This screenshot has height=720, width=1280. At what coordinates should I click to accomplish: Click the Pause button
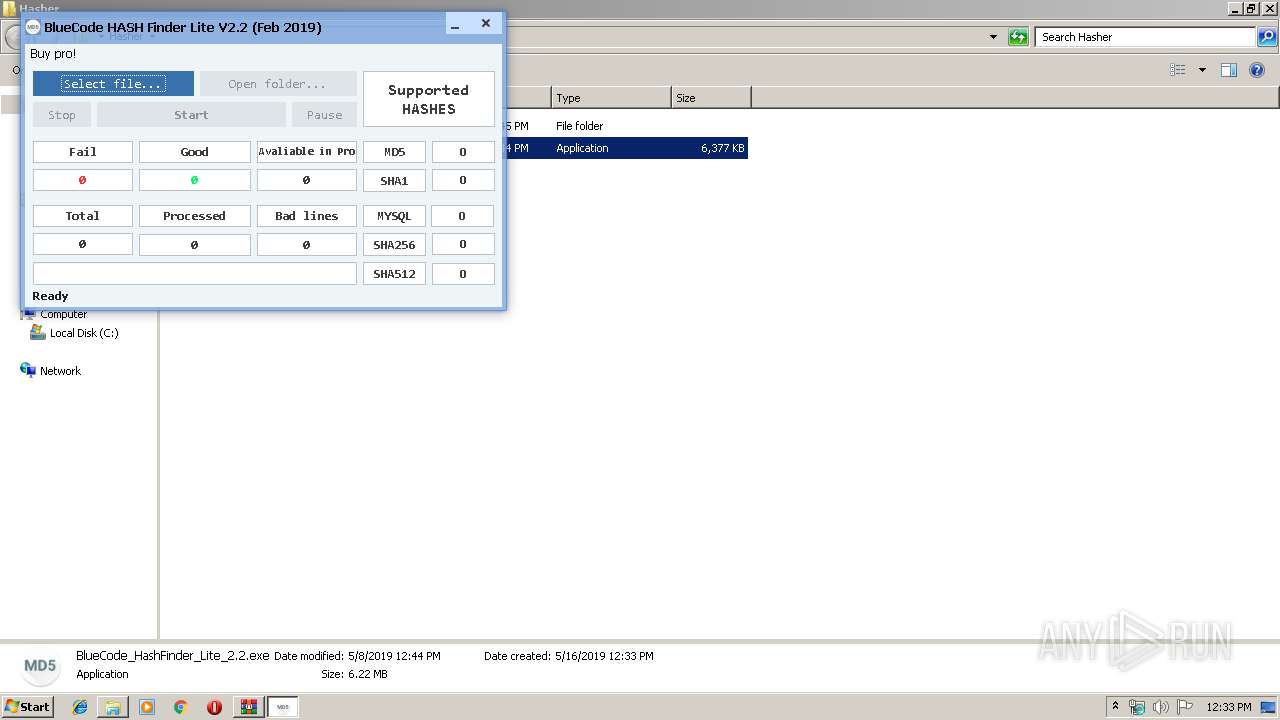pyautogui.click(x=324, y=115)
